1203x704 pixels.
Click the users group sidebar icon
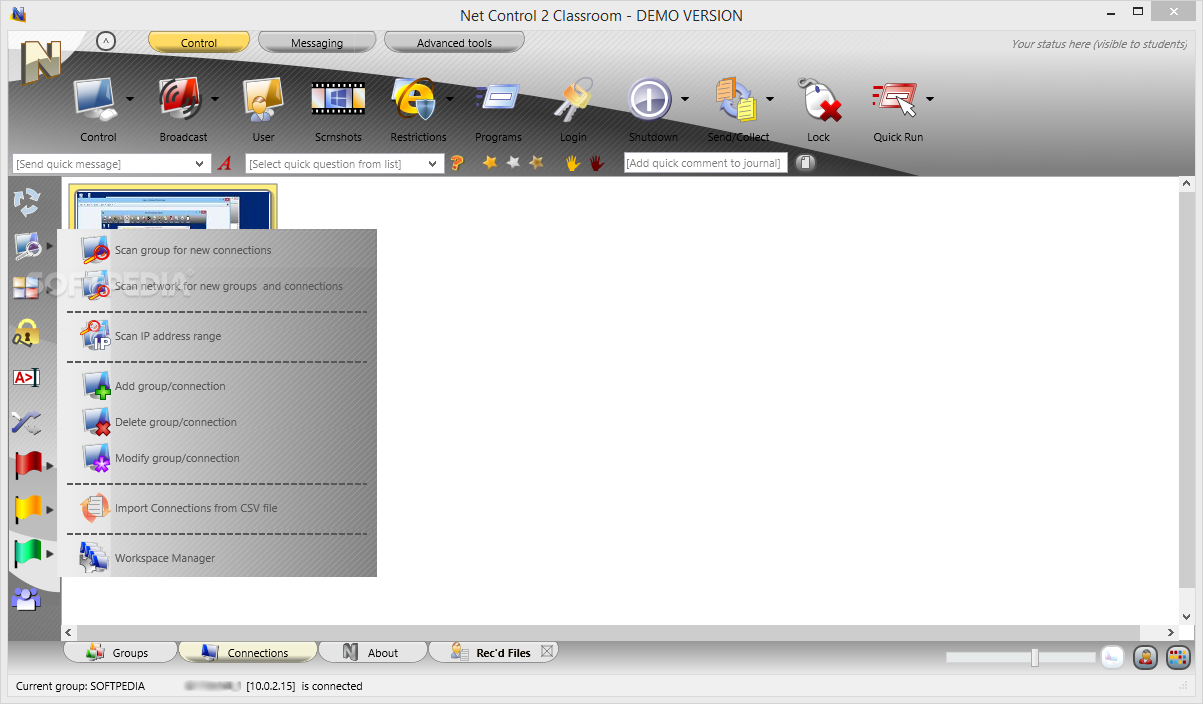click(x=27, y=599)
